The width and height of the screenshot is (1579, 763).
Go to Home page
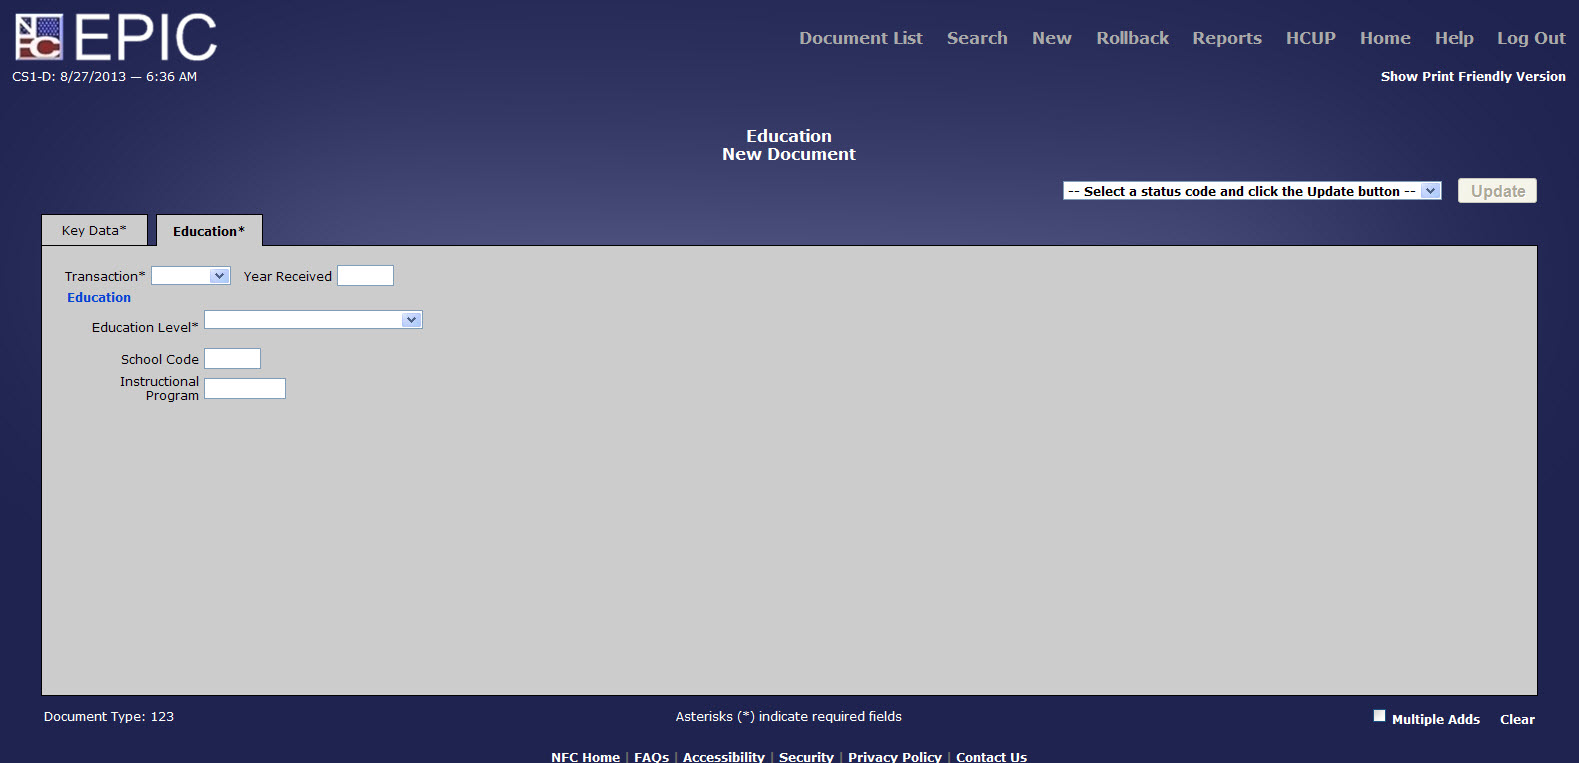tap(1385, 38)
